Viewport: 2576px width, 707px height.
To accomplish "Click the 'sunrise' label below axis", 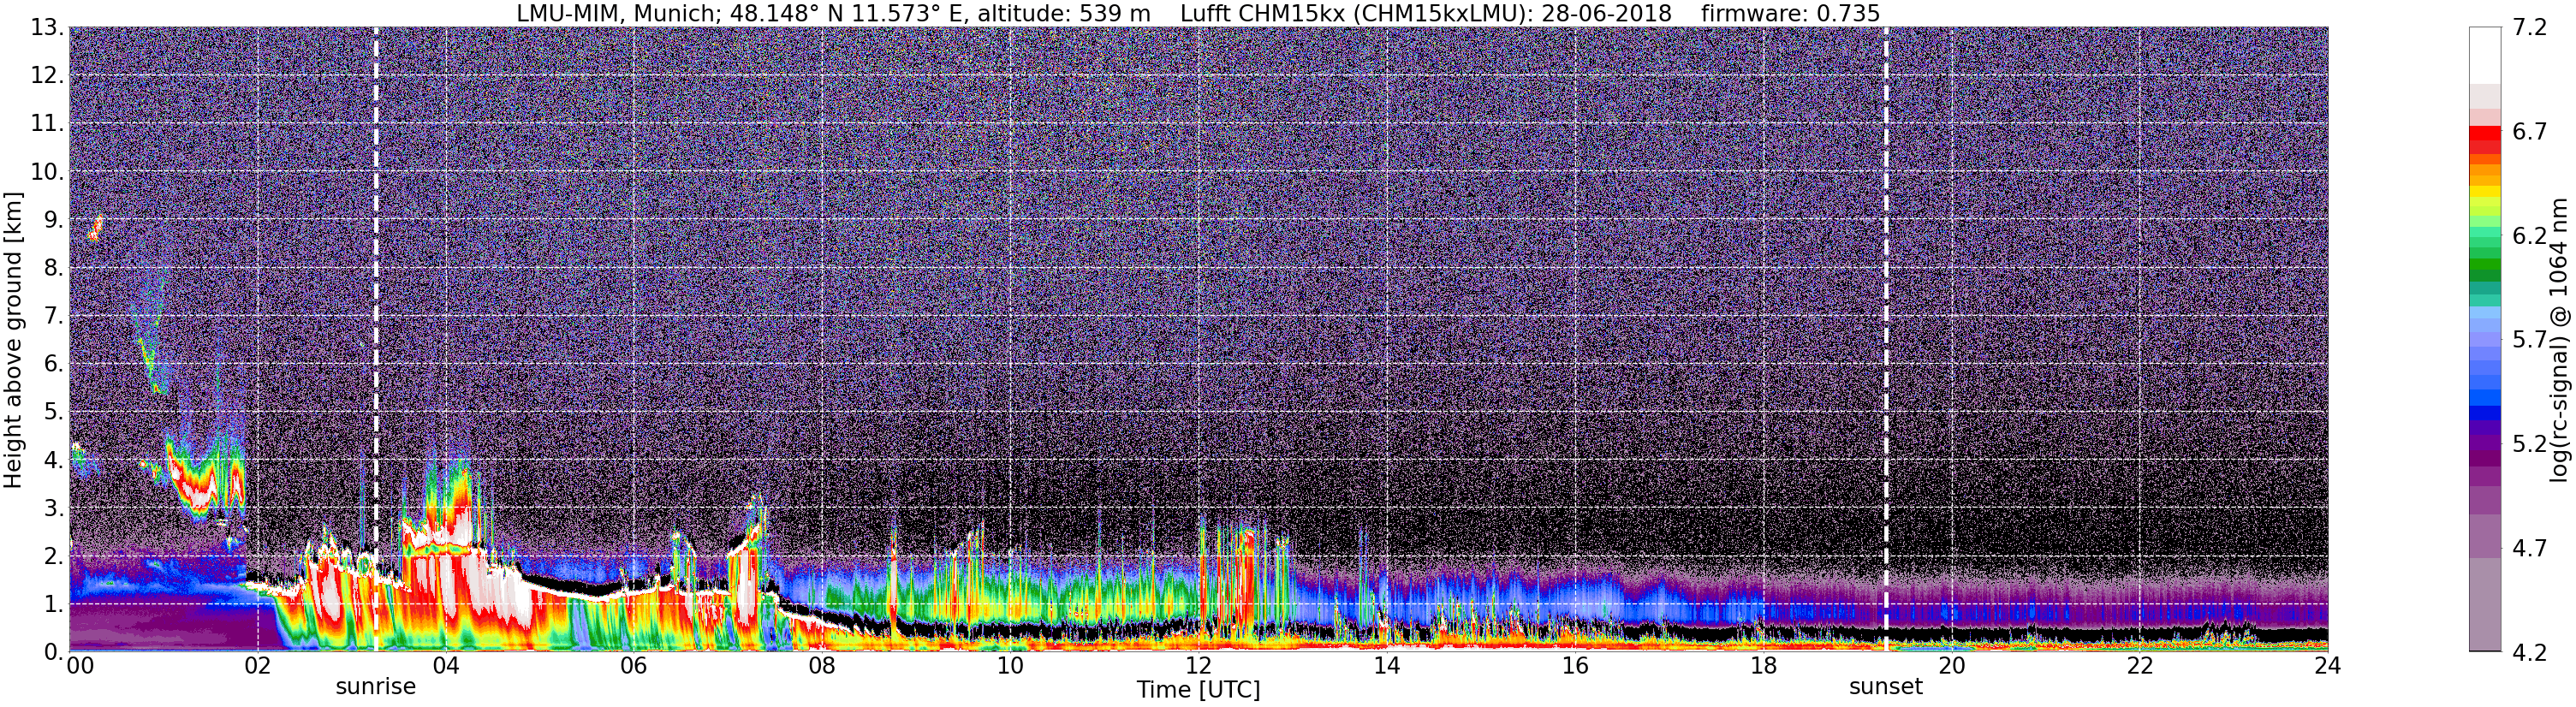I will pos(376,687).
